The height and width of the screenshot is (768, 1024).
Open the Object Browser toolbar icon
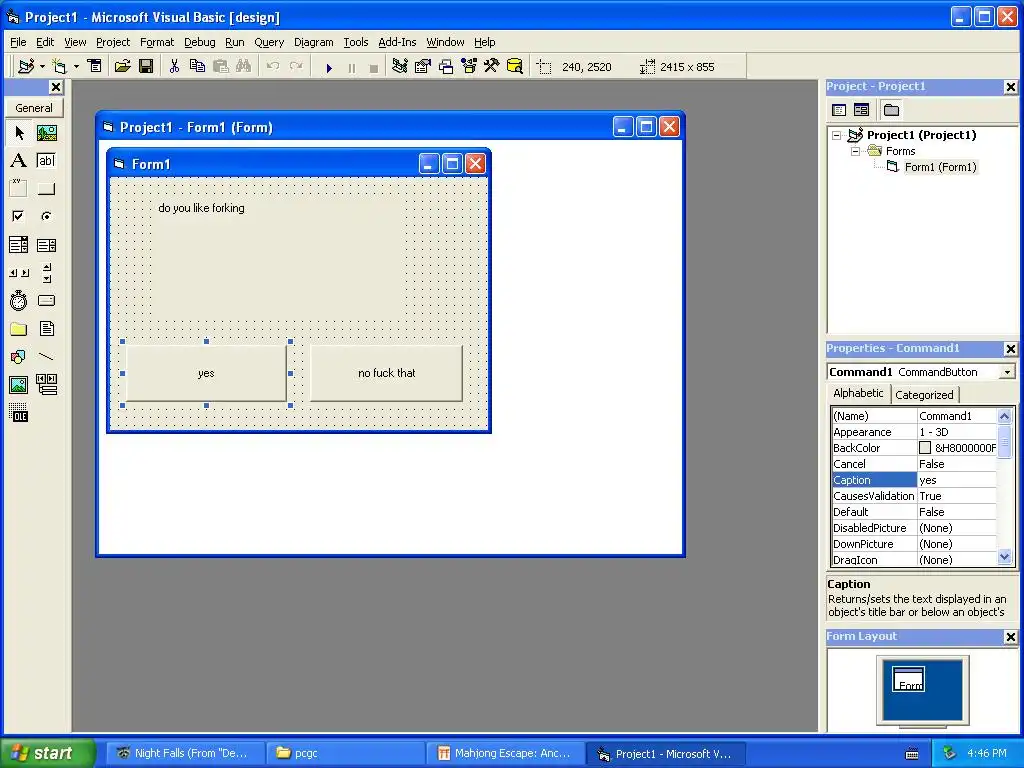[x=469, y=66]
